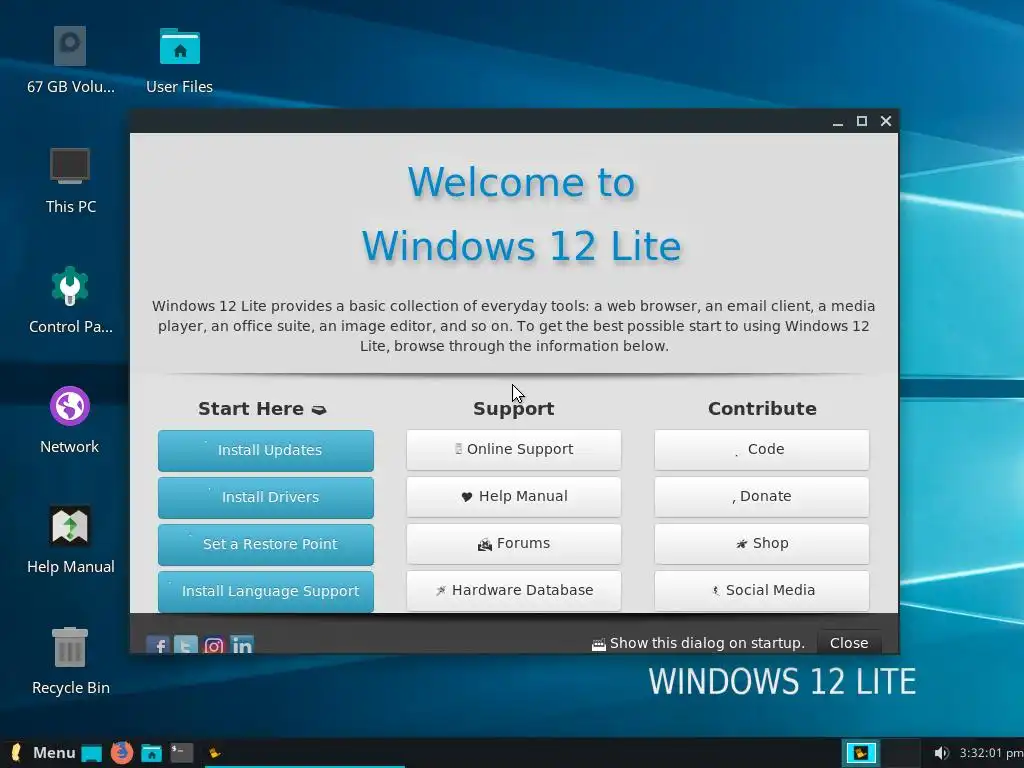Open Hardware Database button
The width and height of the screenshot is (1024, 768).
[513, 590]
